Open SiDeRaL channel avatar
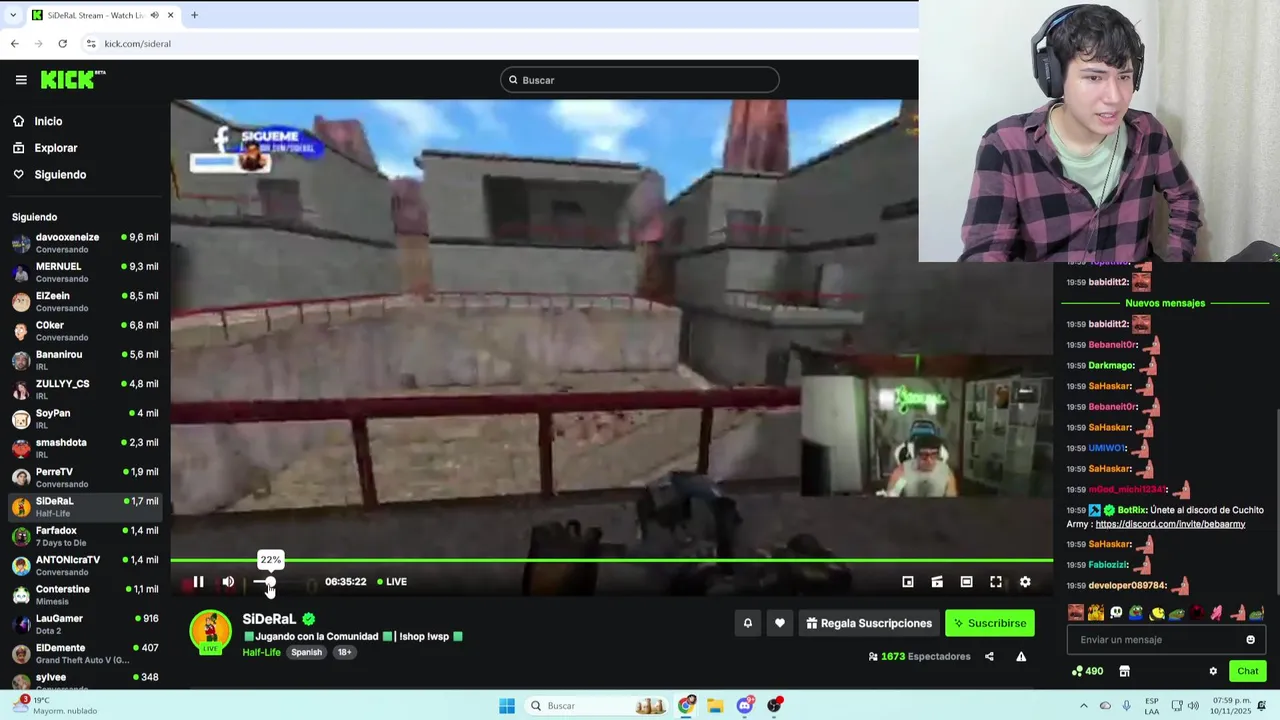This screenshot has height=720, width=1280. click(210, 632)
